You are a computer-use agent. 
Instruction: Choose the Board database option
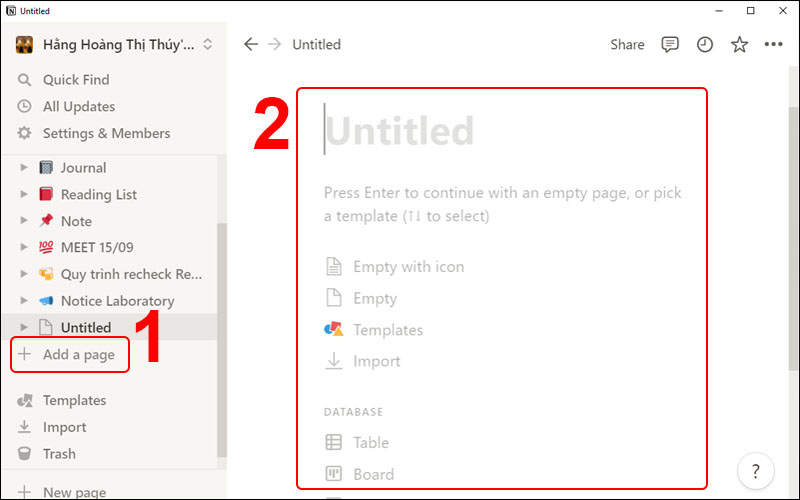(372, 474)
